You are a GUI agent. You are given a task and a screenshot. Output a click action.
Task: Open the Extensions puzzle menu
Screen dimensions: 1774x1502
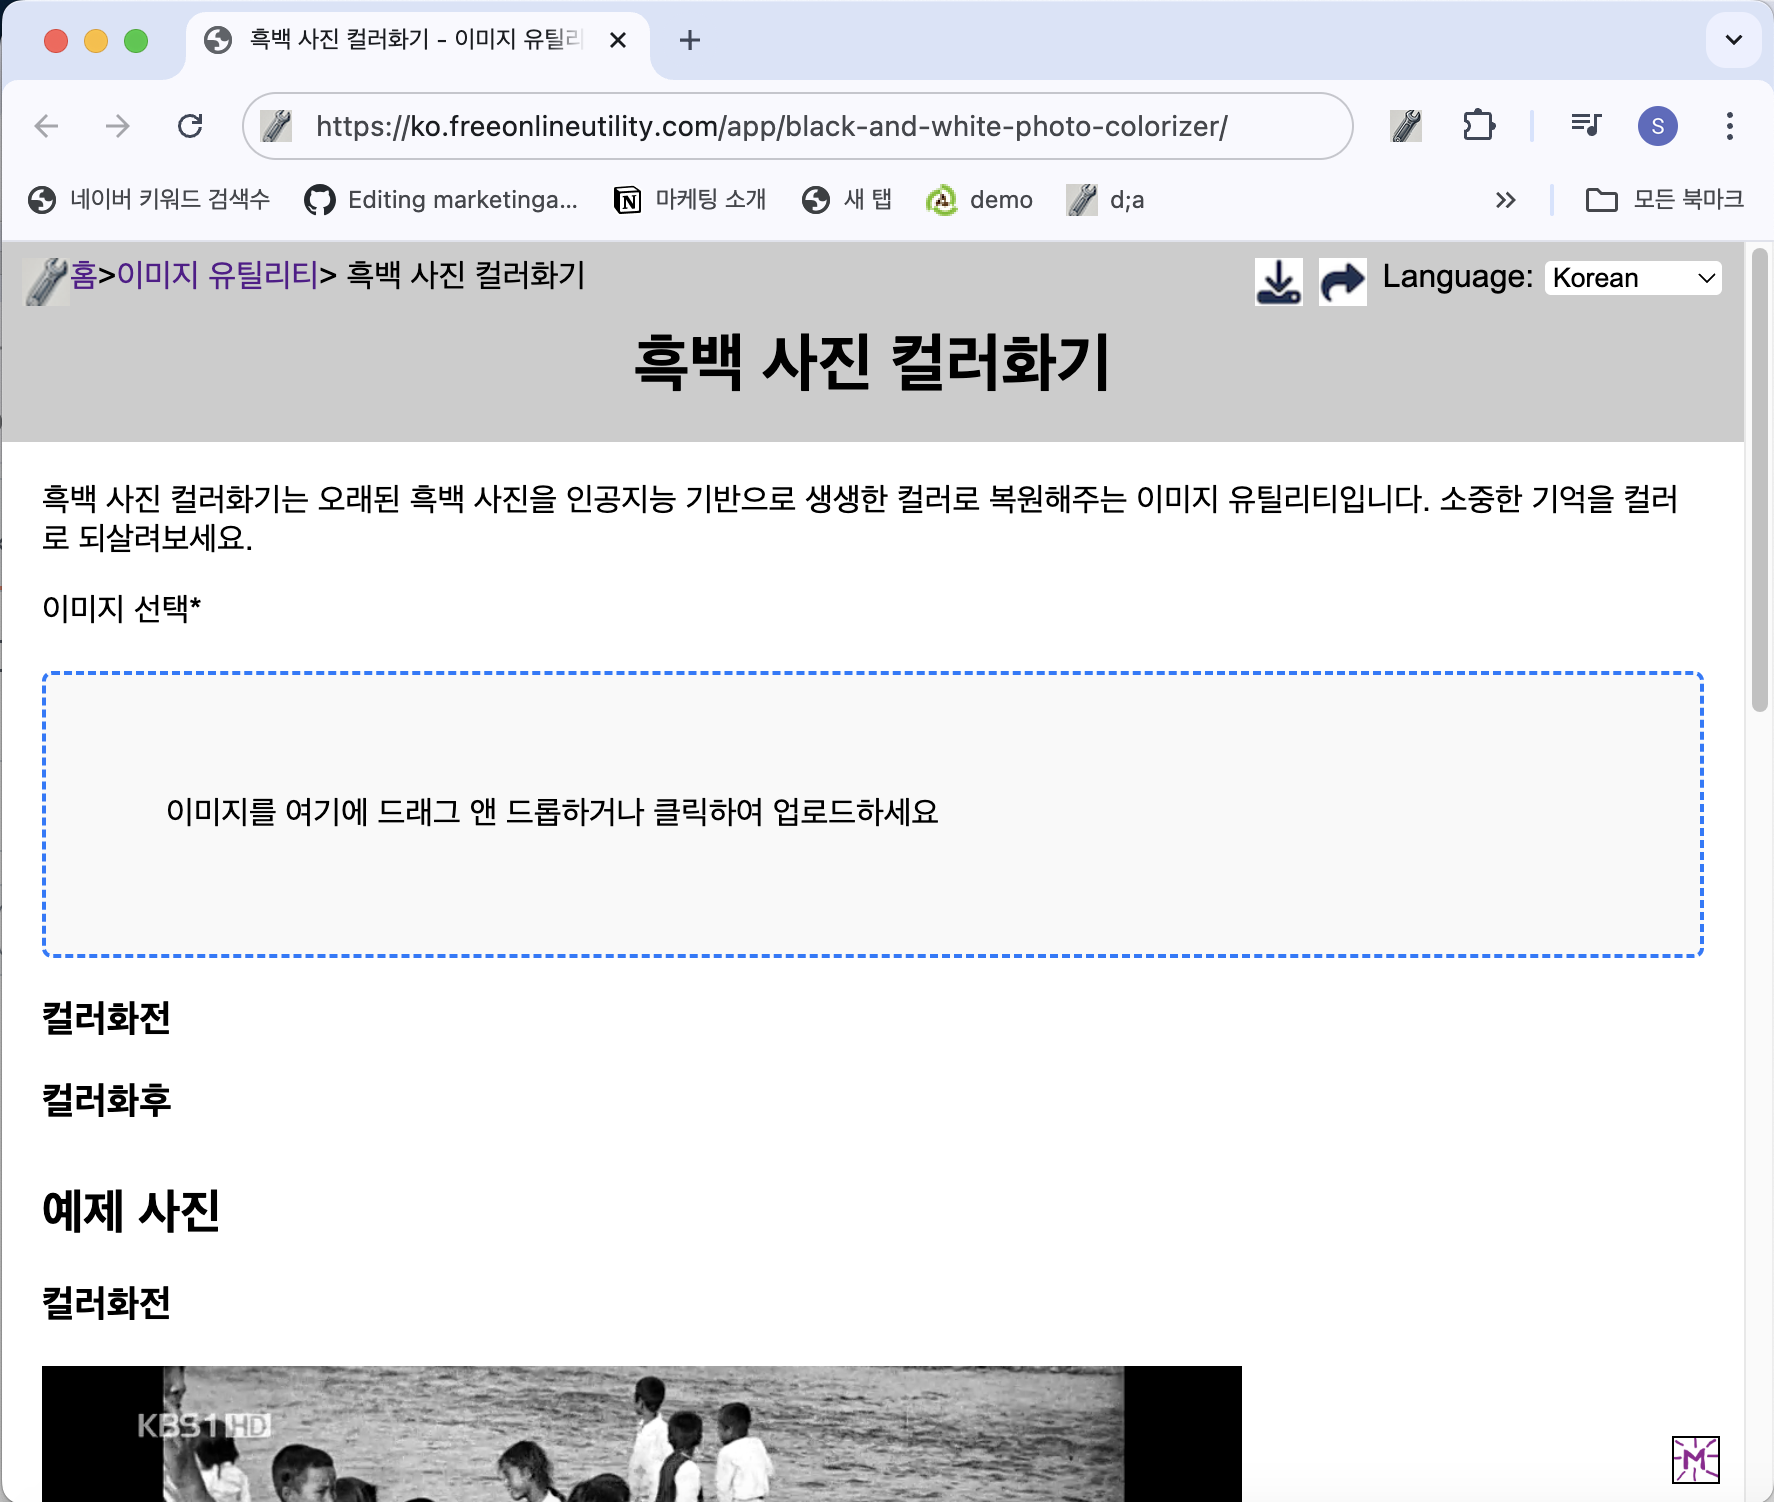click(x=1478, y=126)
